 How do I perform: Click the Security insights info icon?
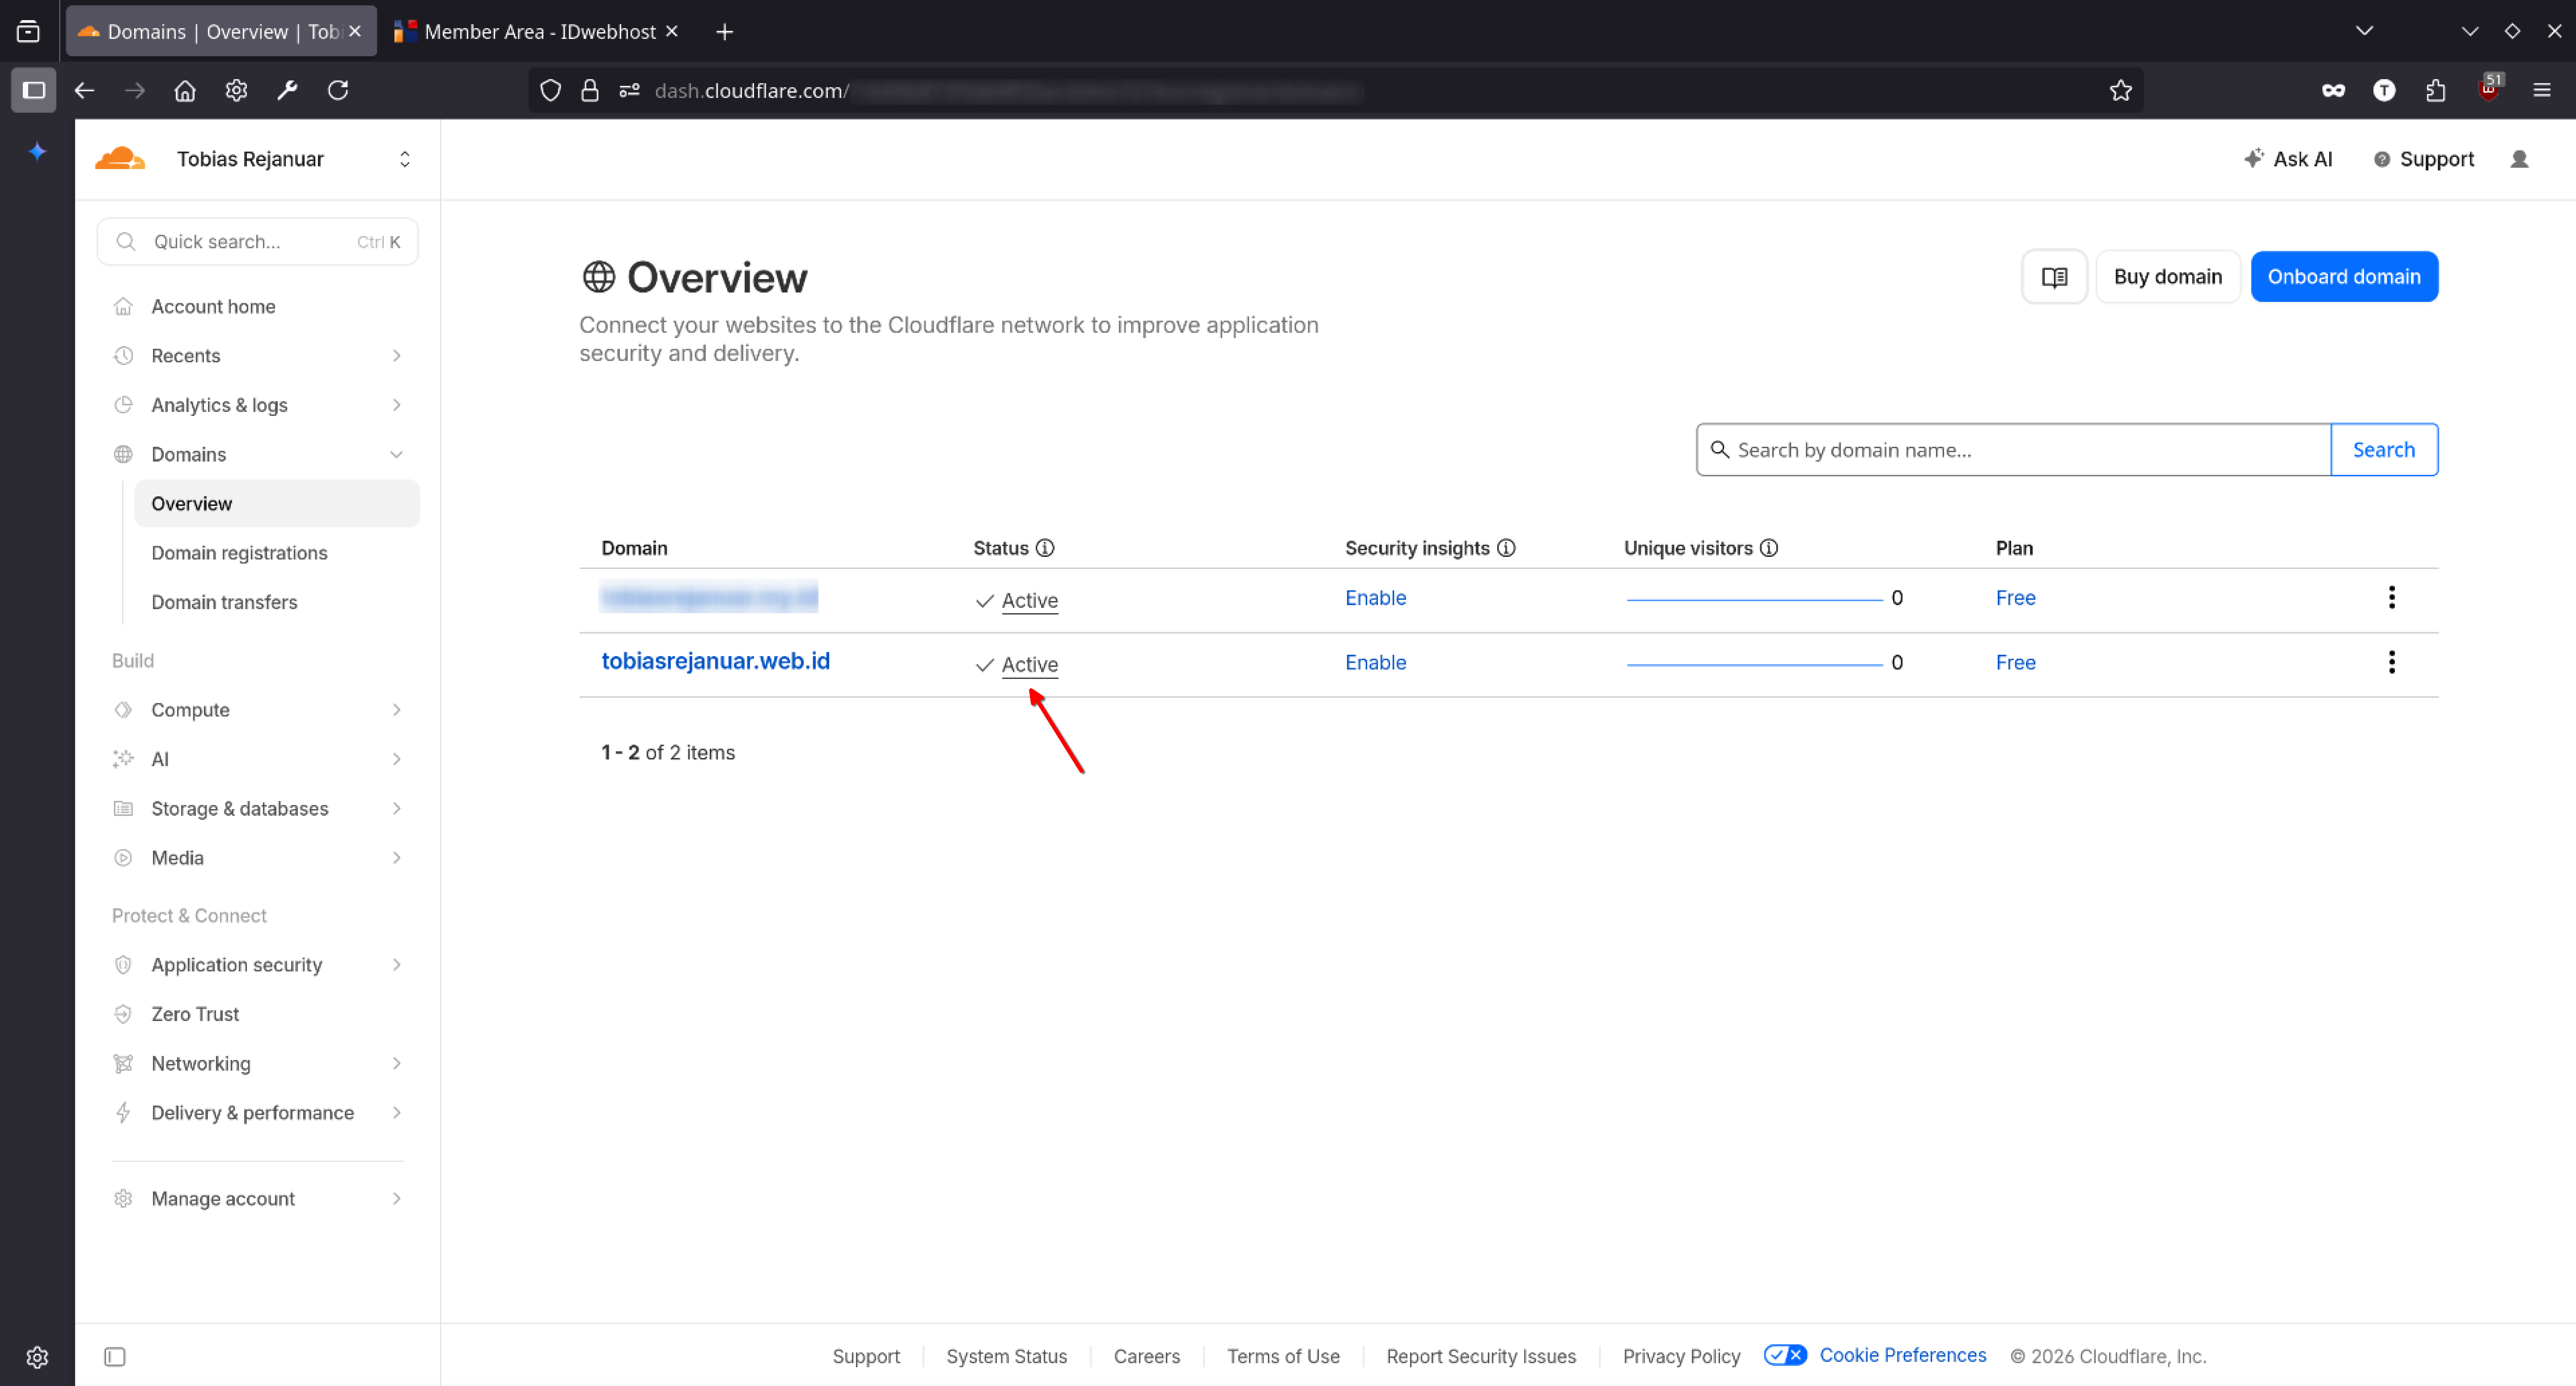pos(1506,548)
